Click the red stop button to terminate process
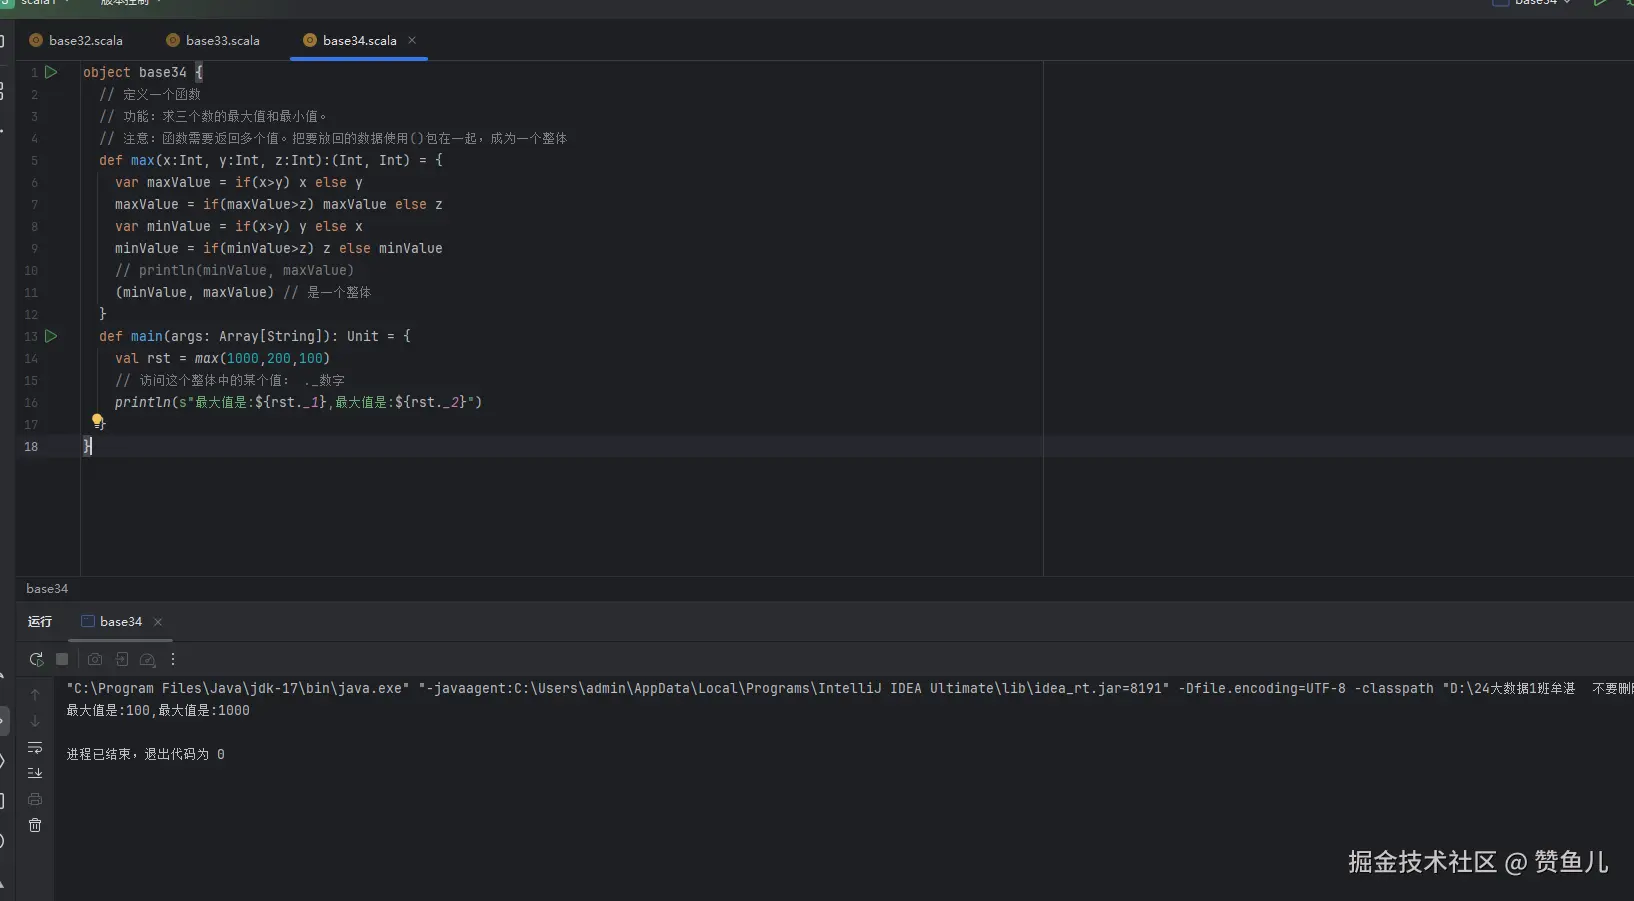Viewport: 1634px width, 901px height. click(61, 660)
